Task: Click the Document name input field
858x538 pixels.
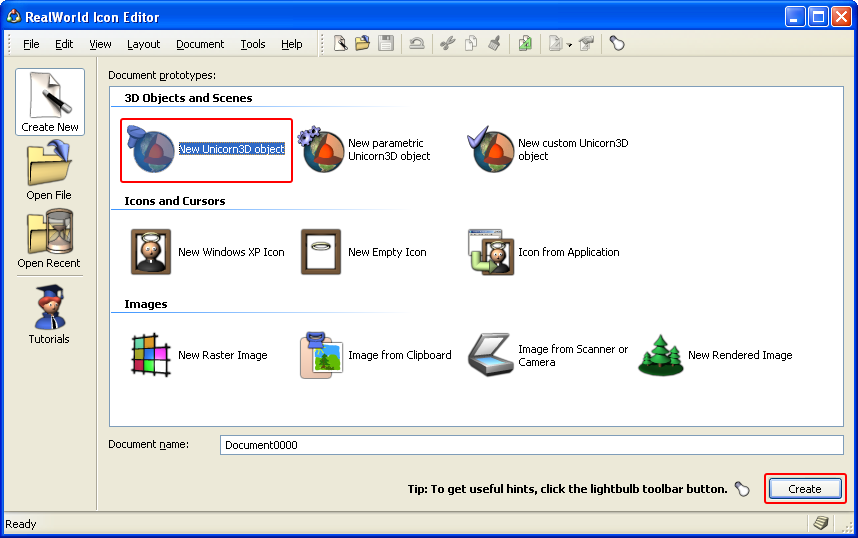Action: (531, 445)
